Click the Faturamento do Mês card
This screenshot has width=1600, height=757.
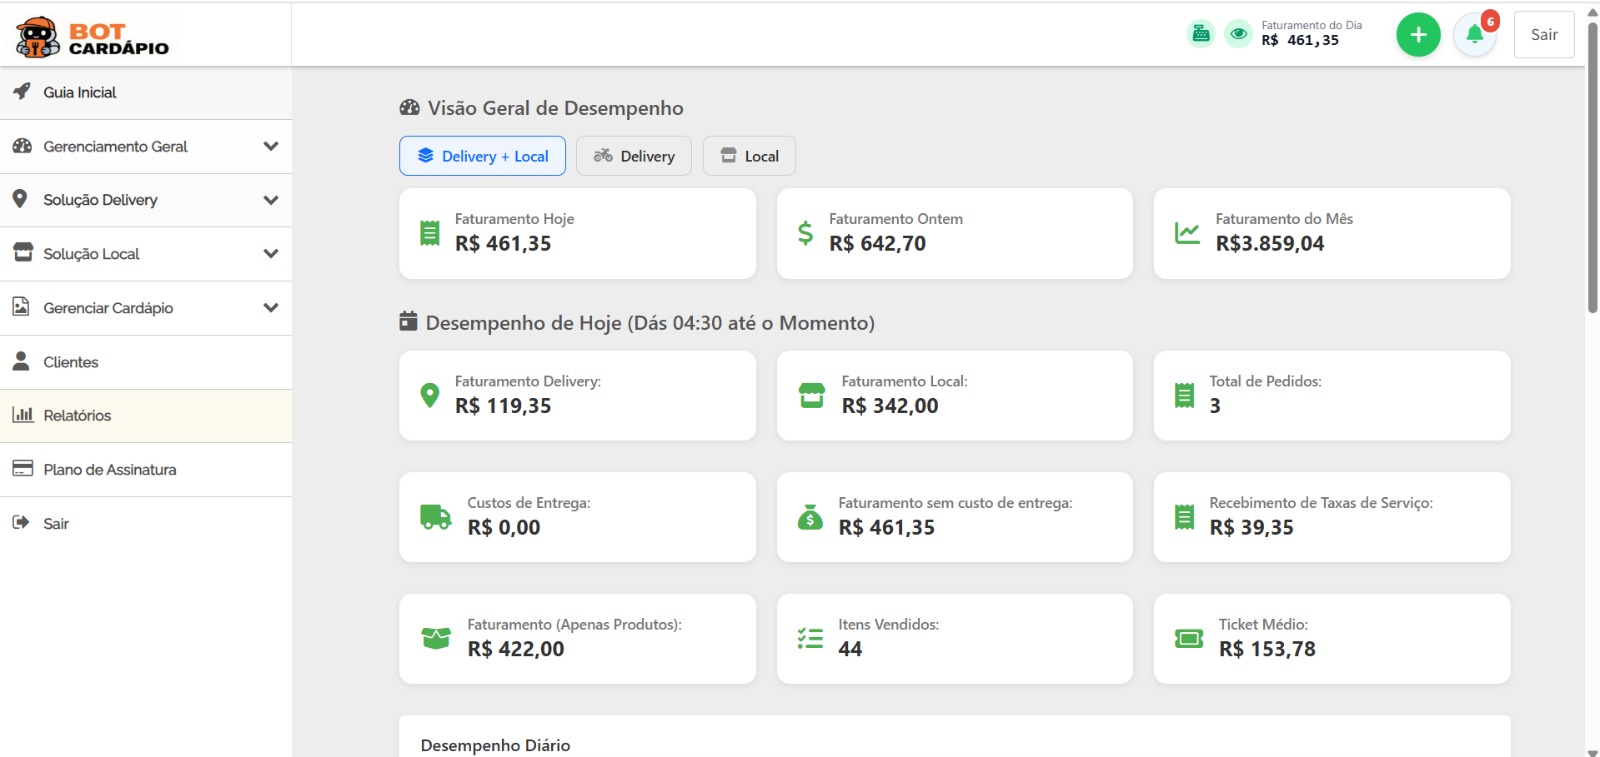(x=1331, y=233)
